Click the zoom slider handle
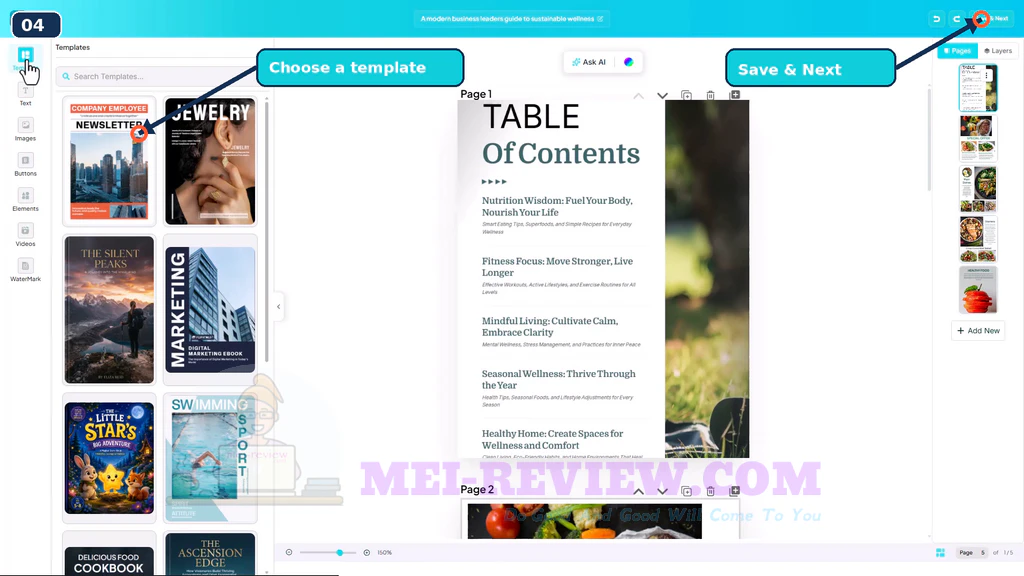This screenshot has height=576, width=1024. [340, 552]
